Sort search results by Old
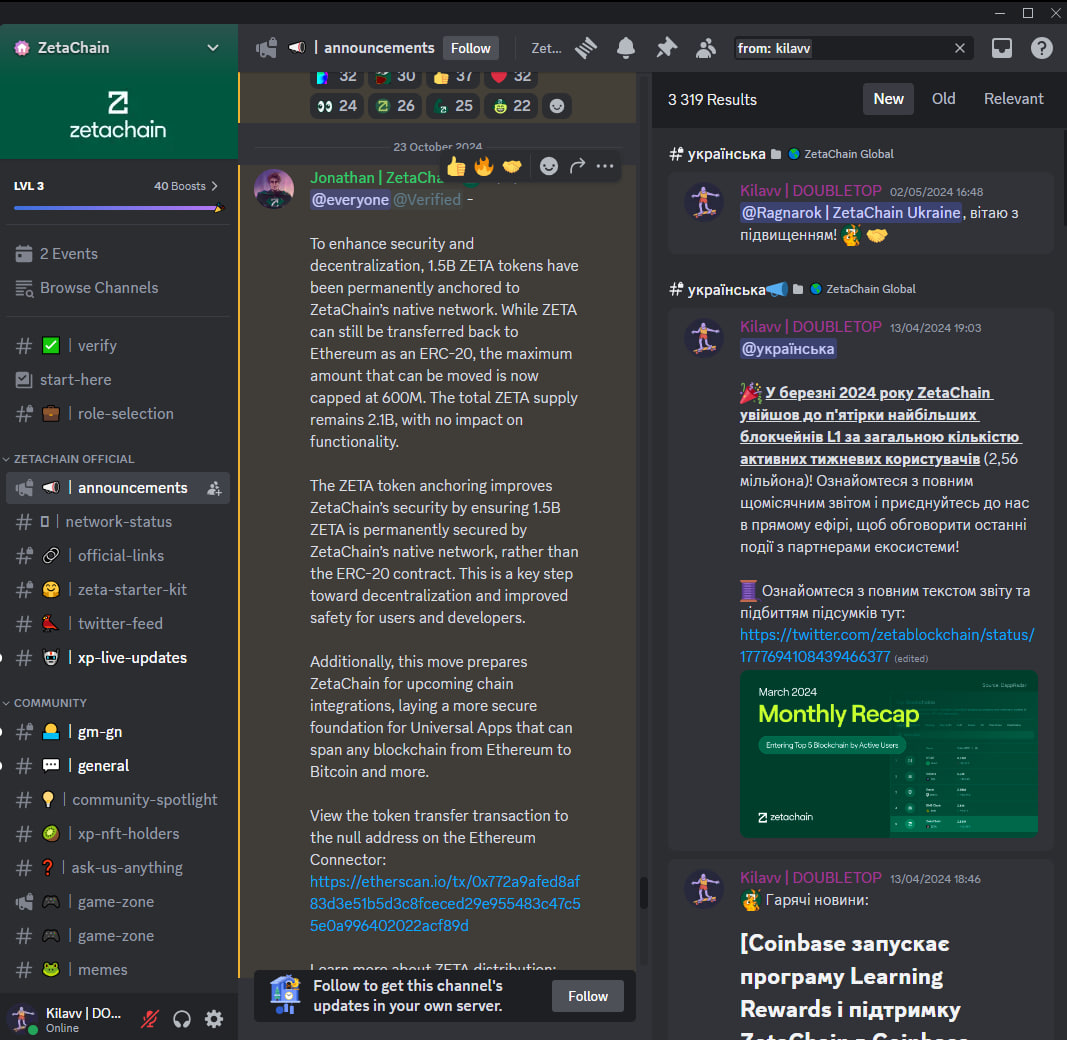1067x1040 pixels. [943, 99]
